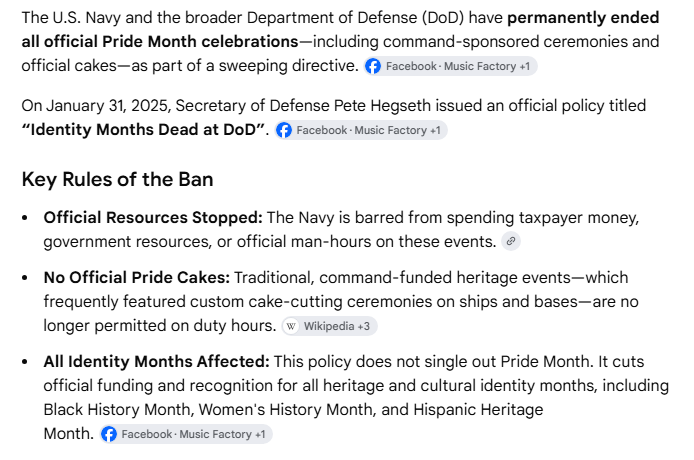Click the word "Wikipedia" in the citation chip

pyautogui.click(x=329, y=326)
